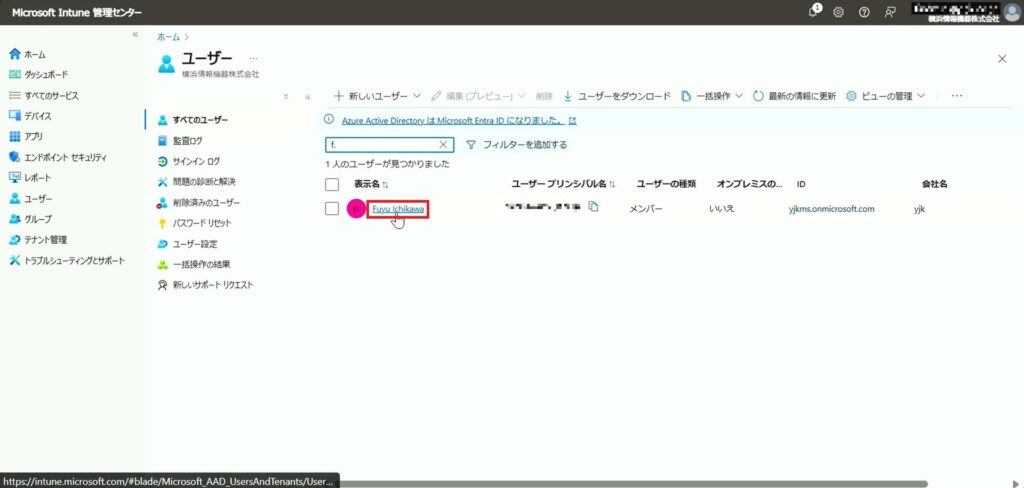Open feedback icon in top bar

pyautogui.click(x=889, y=12)
